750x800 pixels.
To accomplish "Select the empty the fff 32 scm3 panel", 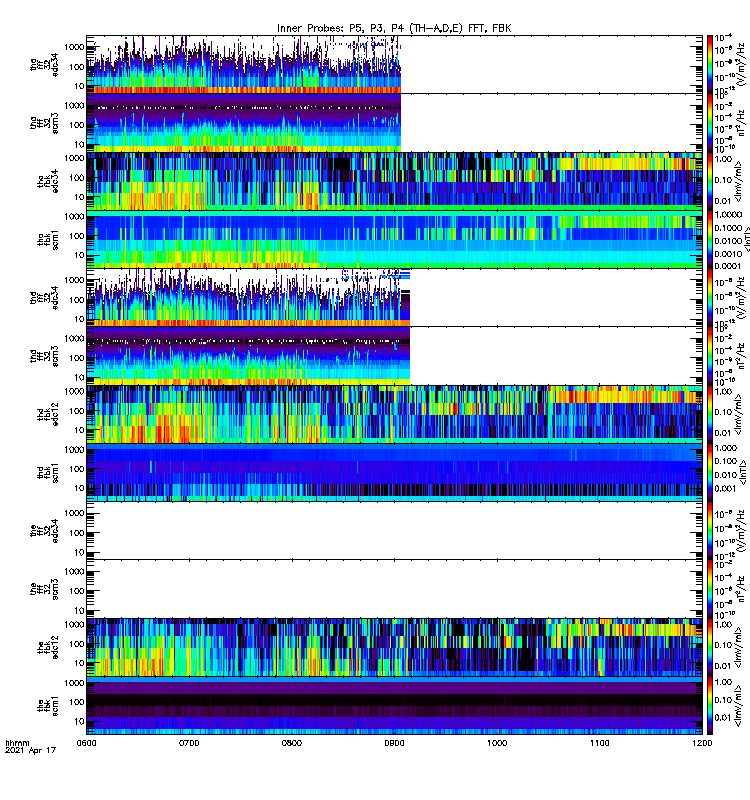I will point(394,588).
